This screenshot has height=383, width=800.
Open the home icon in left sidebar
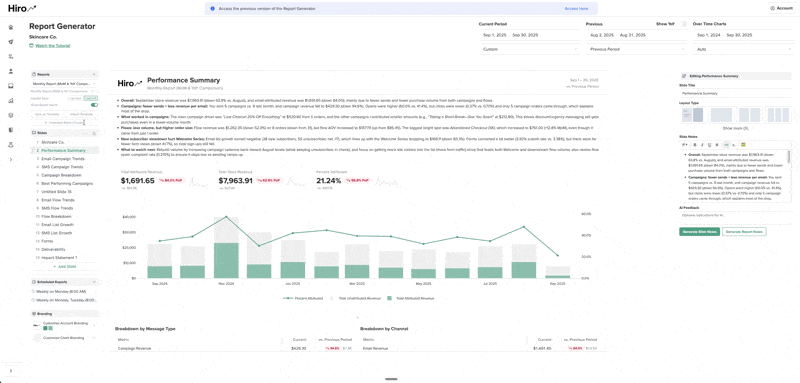coord(11,27)
